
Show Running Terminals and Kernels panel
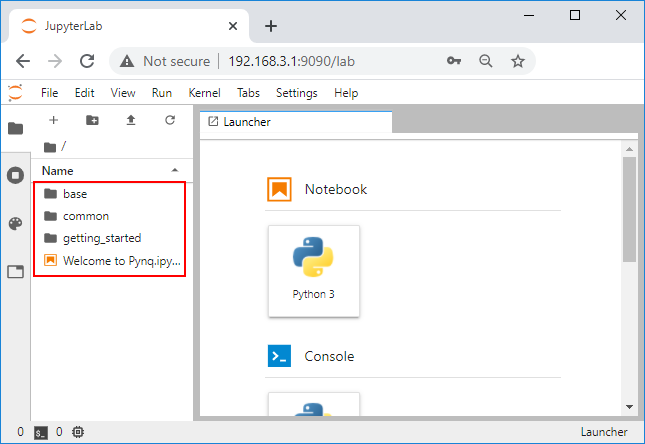15,175
